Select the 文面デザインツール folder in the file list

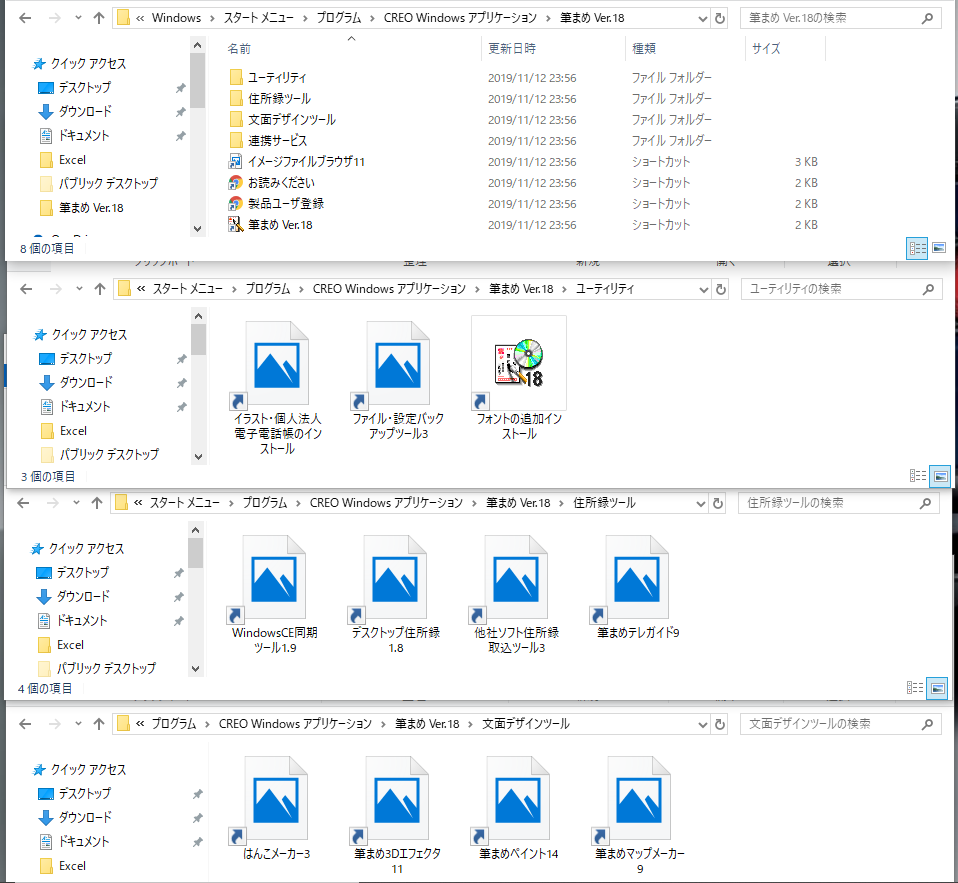291,120
